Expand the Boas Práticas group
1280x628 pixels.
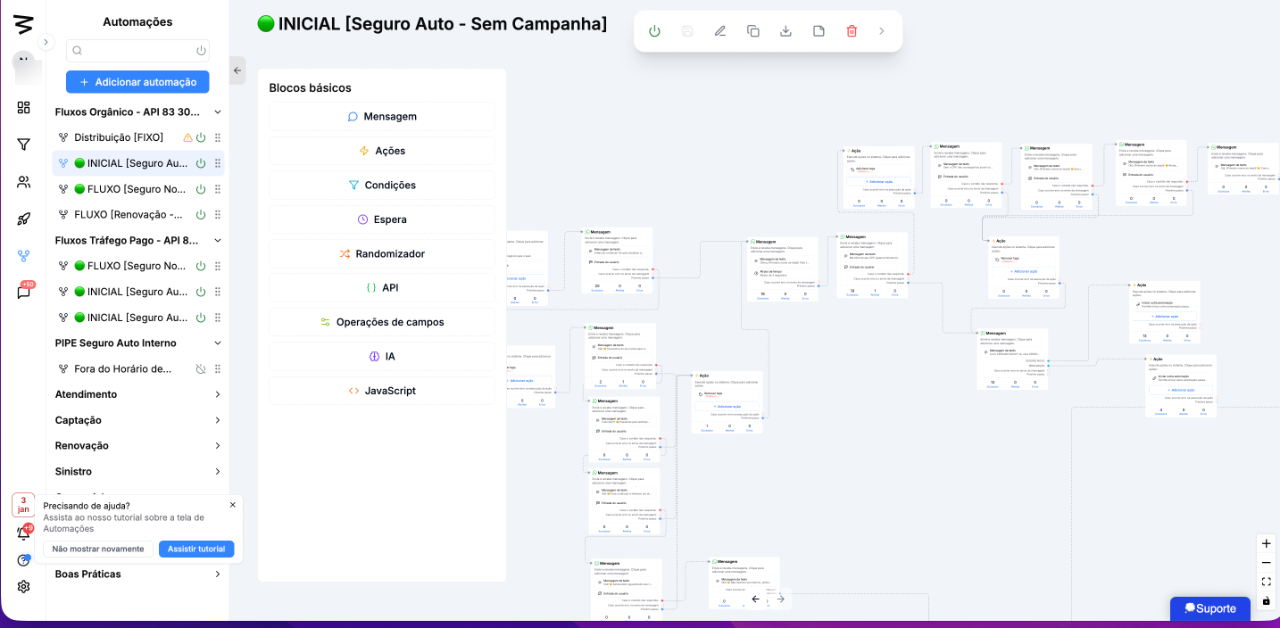coord(217,574)
